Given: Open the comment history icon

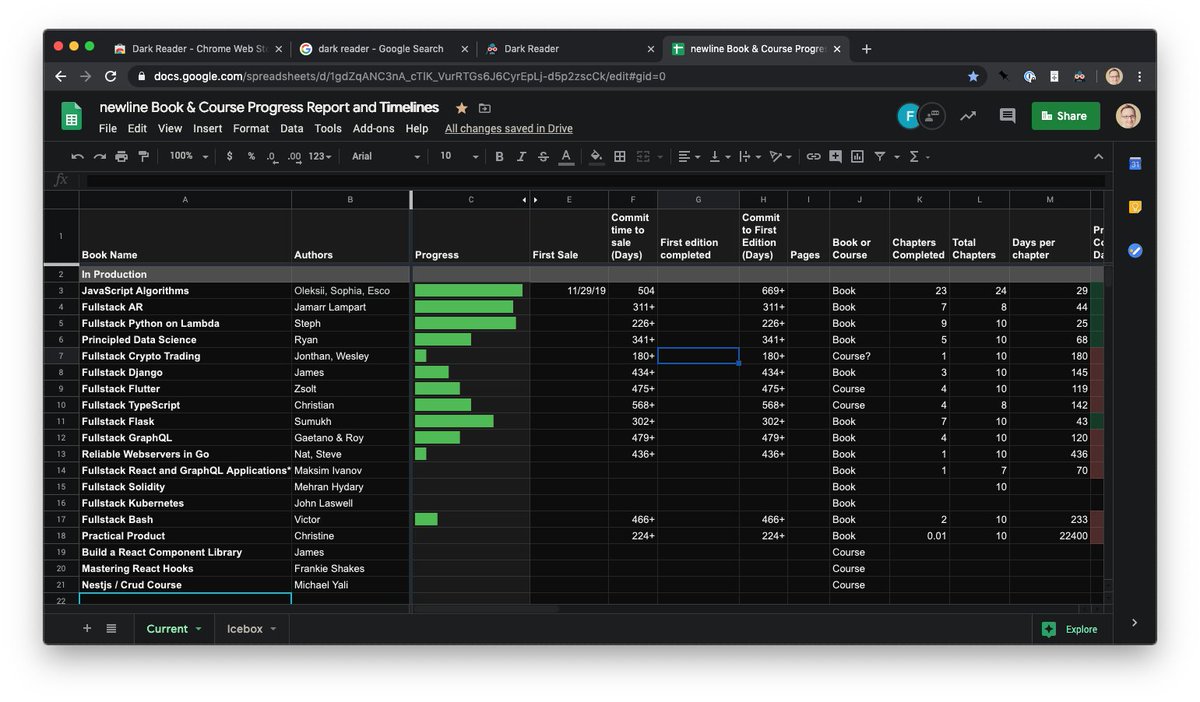Looking at the screenshot, I should point(1007,116).
